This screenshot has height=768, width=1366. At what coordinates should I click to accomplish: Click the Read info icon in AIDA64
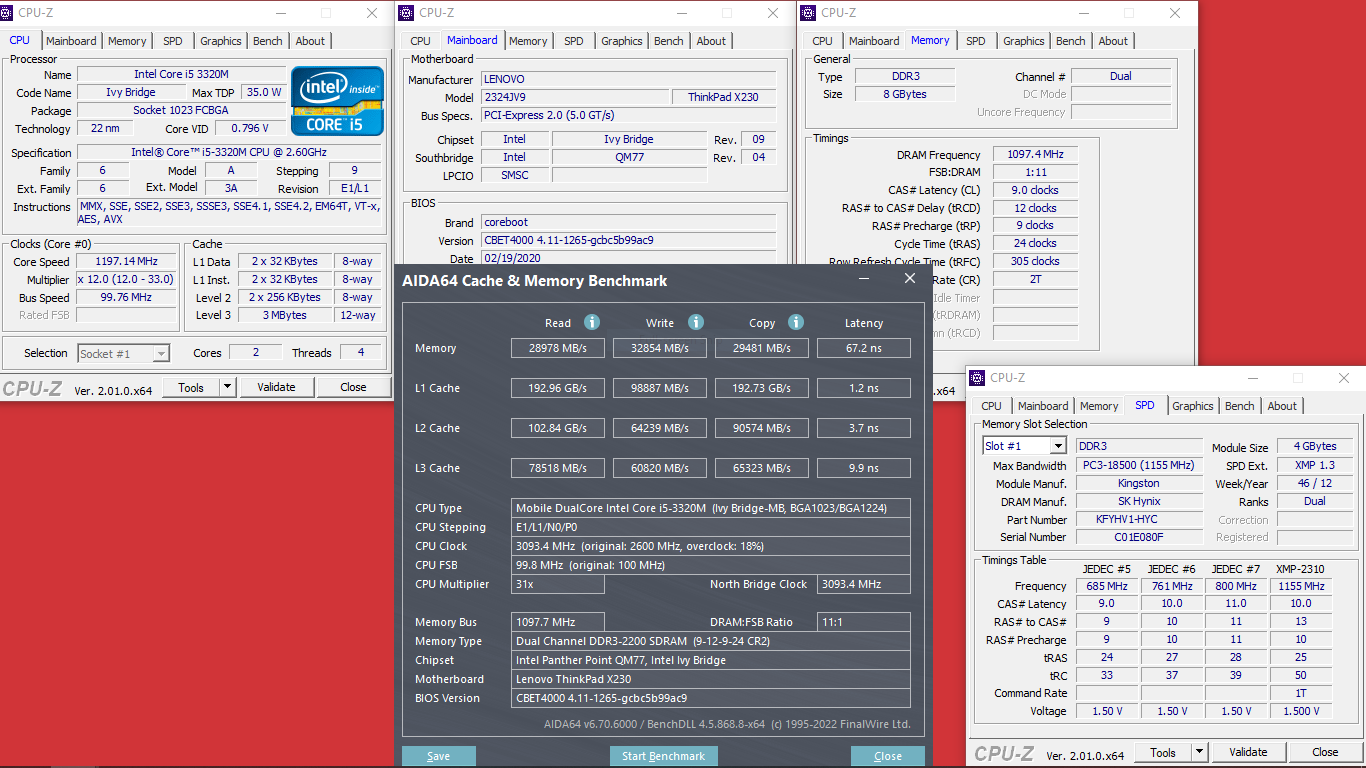592,322
